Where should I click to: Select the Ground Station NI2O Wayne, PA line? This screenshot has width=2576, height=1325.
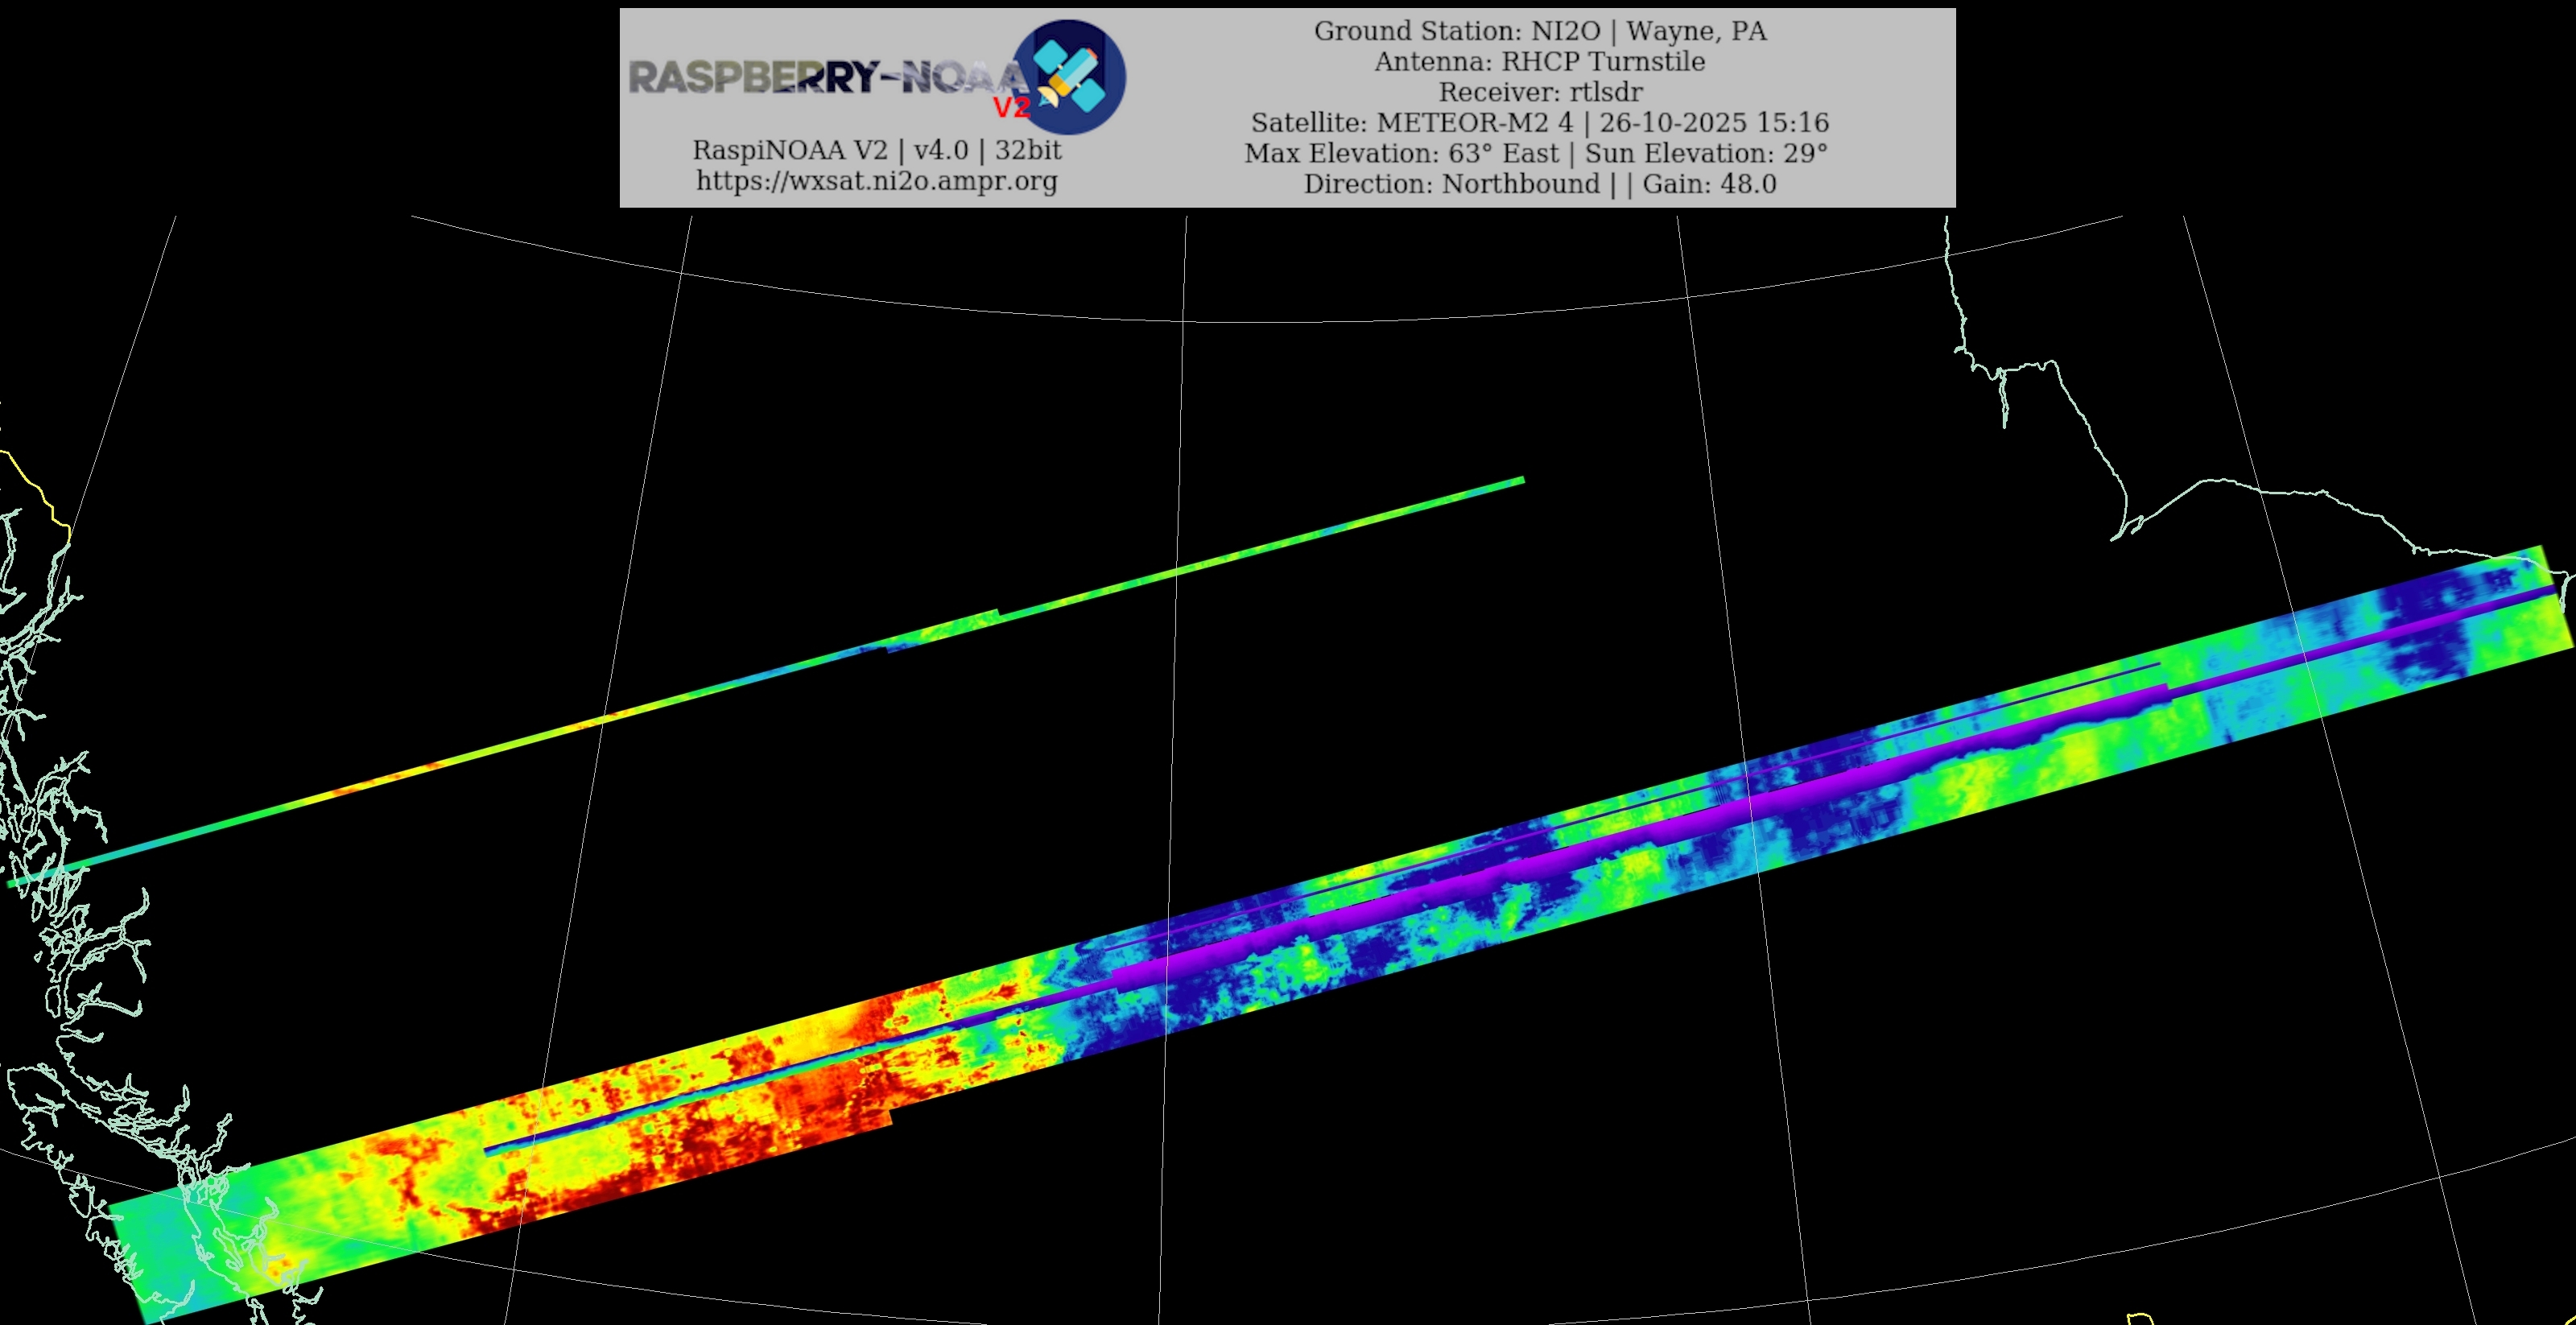coord(1539,31)
